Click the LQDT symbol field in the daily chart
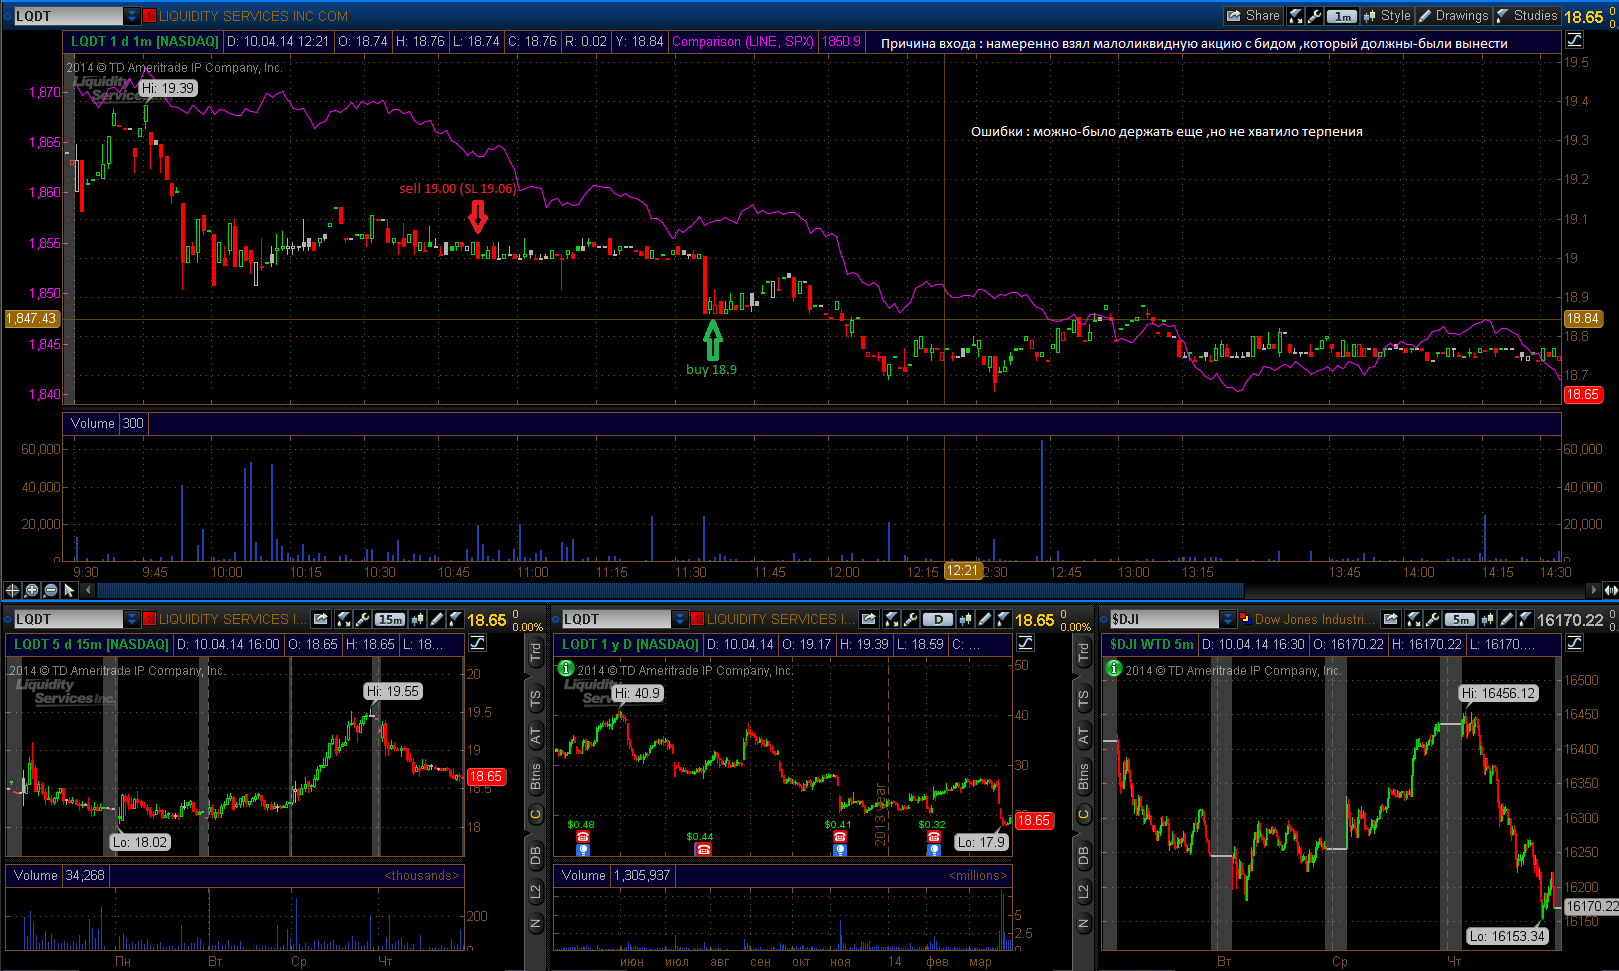The width and height of the screenshot is (1619, 971). (616, 619)
